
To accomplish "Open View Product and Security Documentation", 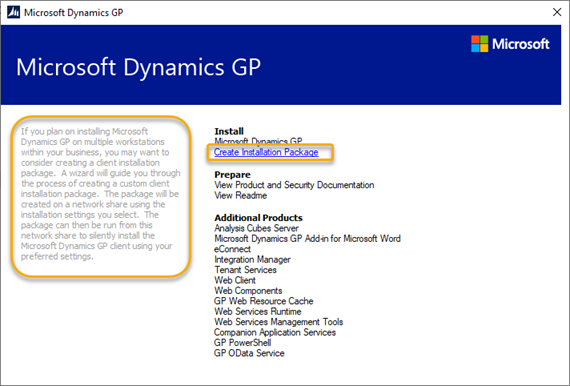I will tap(294, 185).
